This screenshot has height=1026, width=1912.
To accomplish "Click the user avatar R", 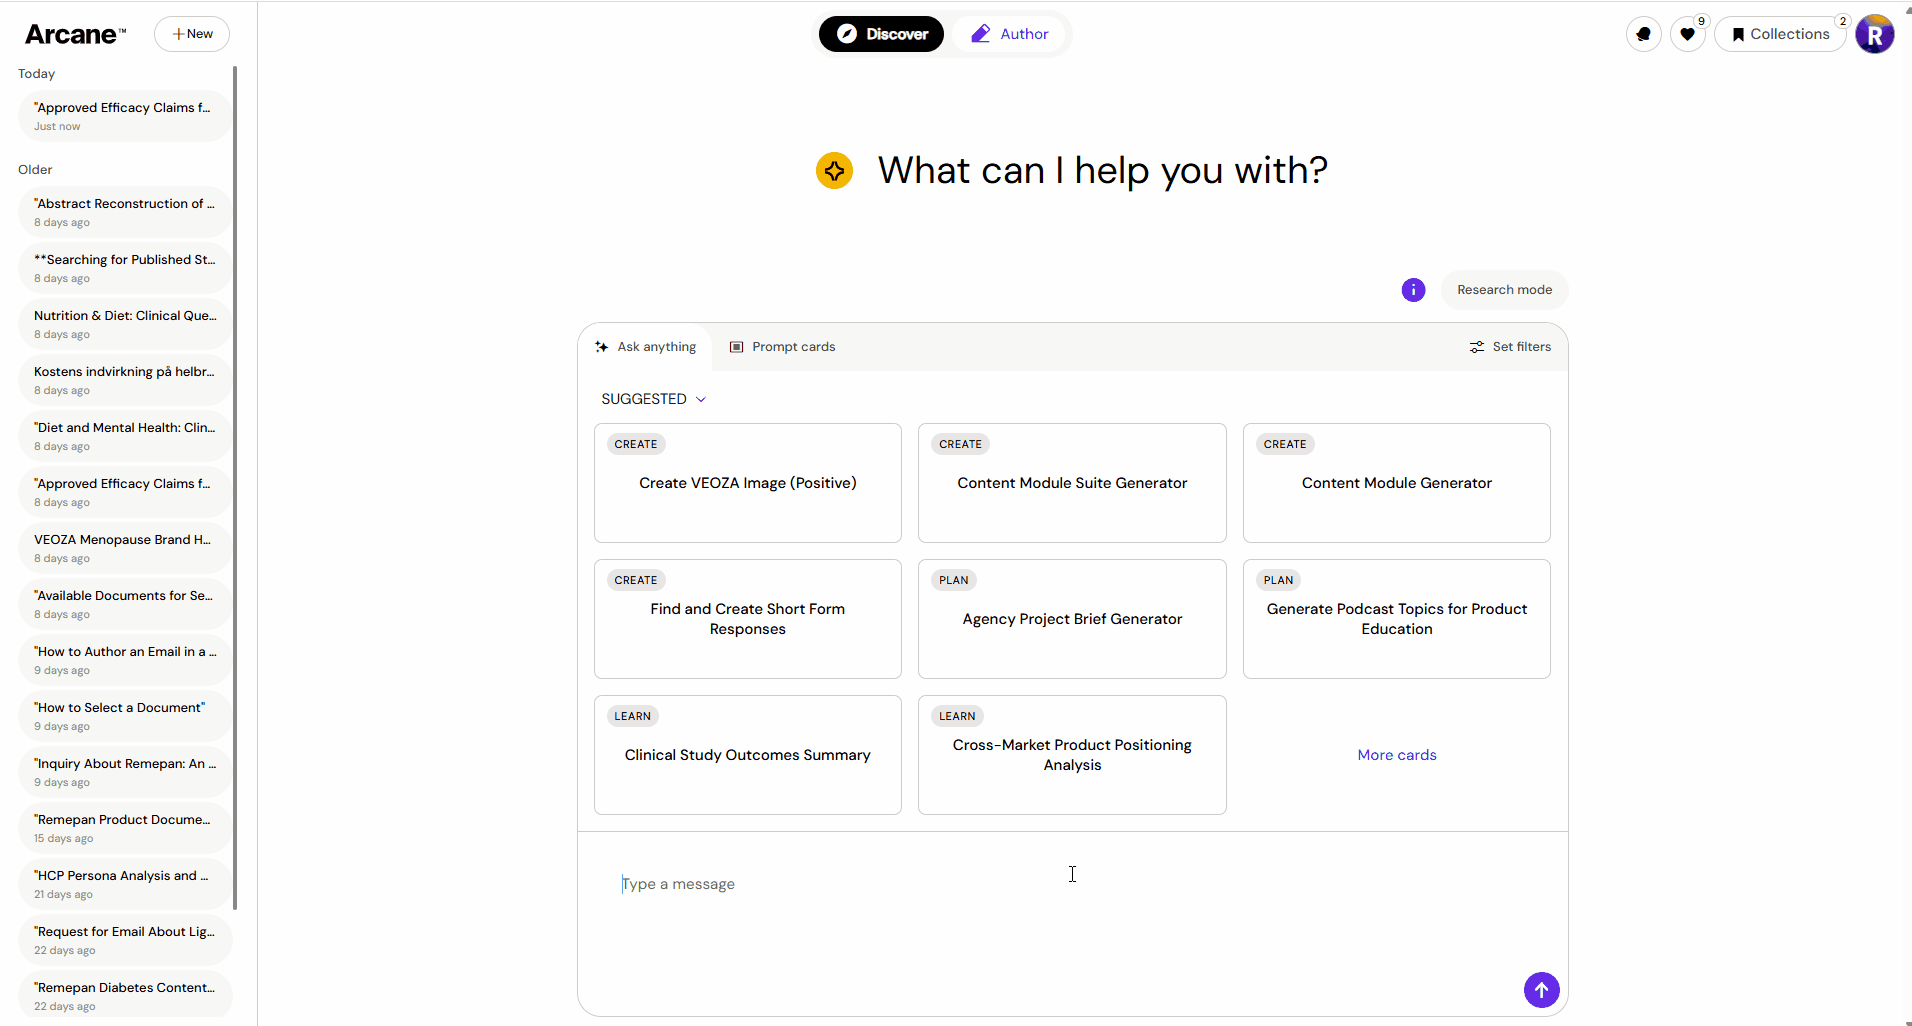I will 1875,34.
